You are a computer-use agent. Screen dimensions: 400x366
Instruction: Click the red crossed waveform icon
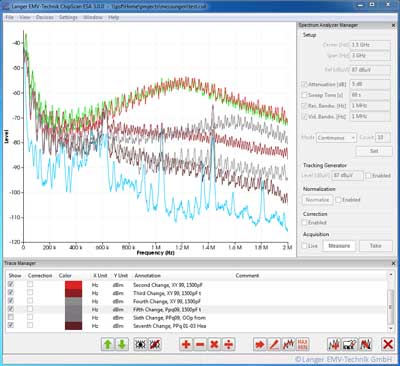[366, 344]
